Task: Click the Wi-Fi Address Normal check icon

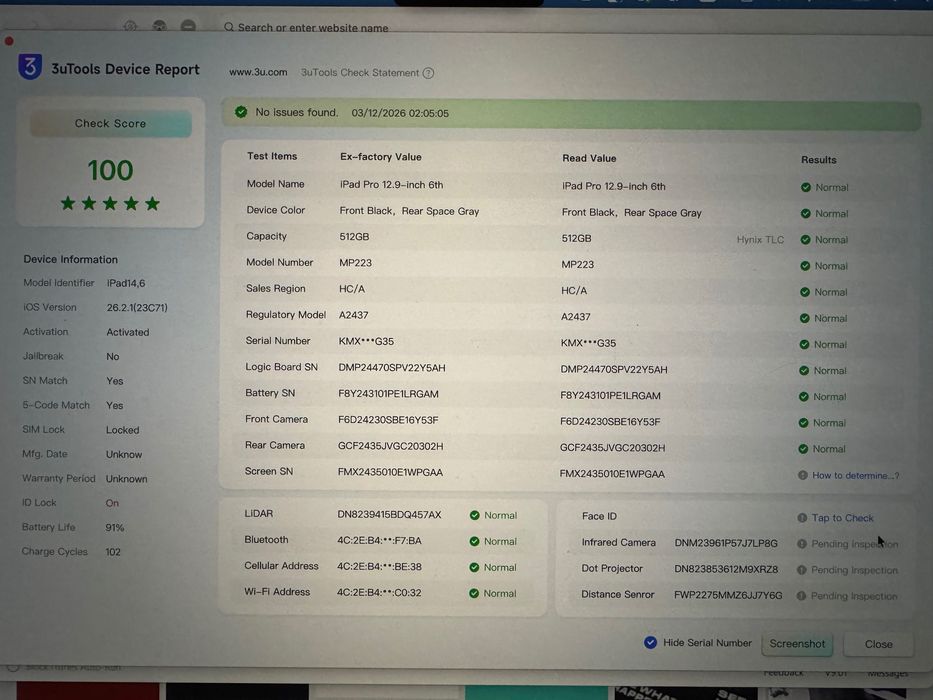Action: [474, 593]
